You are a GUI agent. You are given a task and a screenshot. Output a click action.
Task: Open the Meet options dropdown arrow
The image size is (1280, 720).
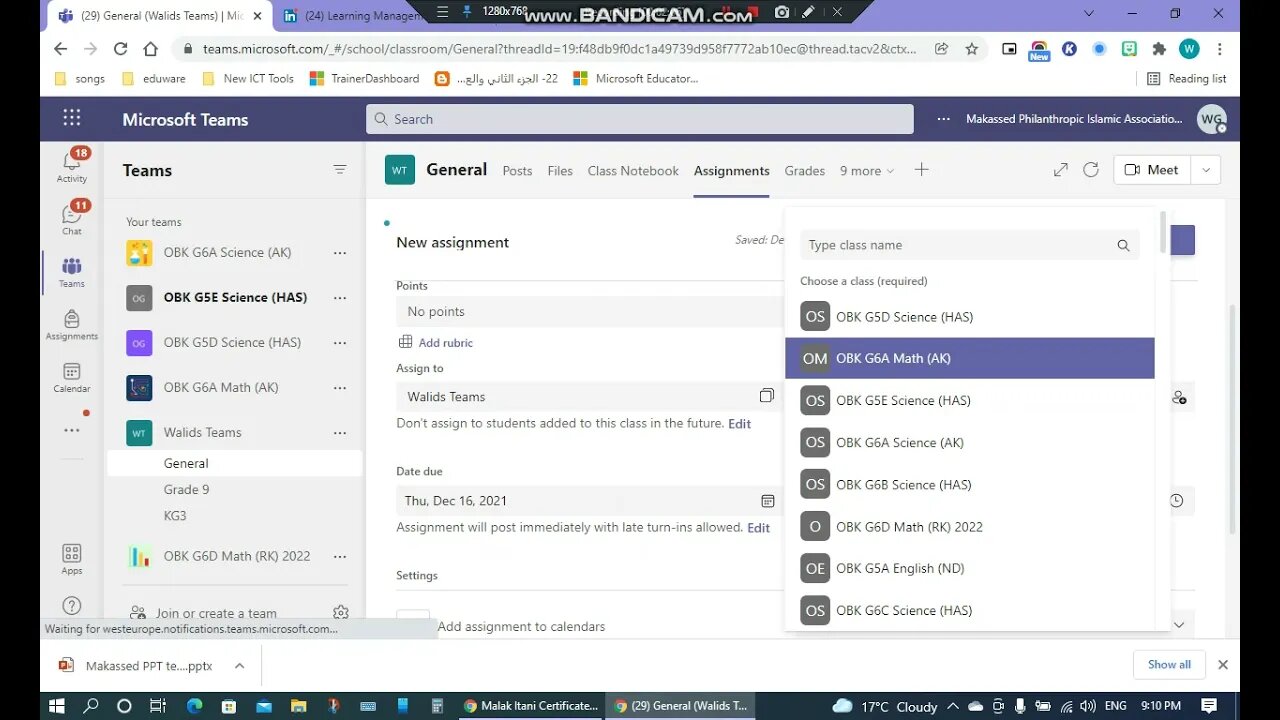click(x=1206, y=170)
